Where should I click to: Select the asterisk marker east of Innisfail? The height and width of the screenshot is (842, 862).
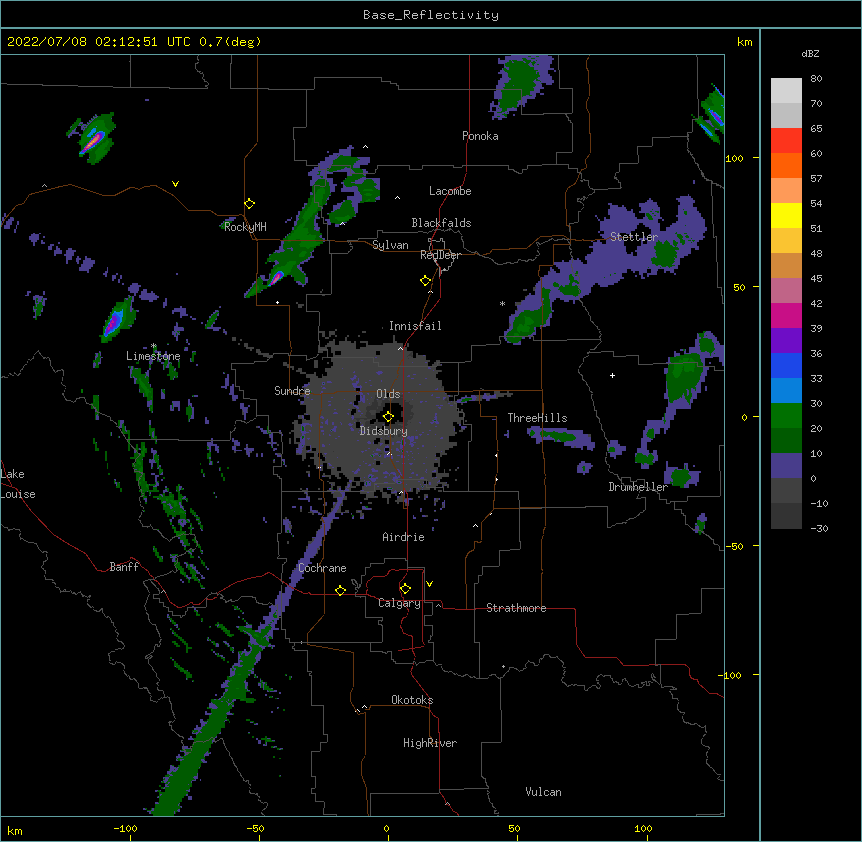pos(502,303)
